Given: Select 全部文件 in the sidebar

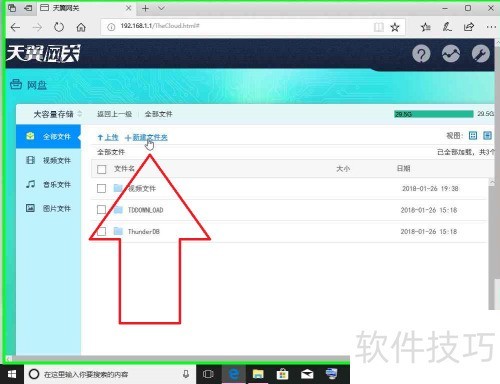Looking at the screenshot, I should pos(48,136).
